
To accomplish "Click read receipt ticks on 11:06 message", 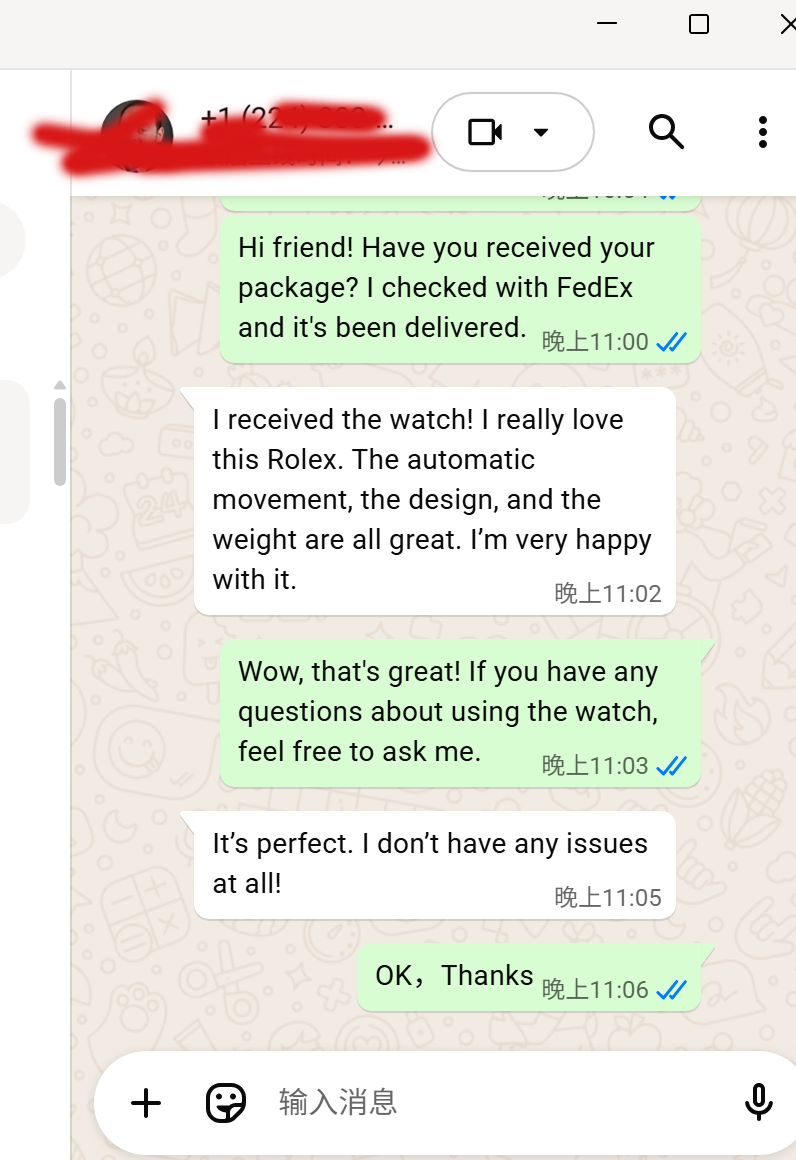I will pos(672,990).
